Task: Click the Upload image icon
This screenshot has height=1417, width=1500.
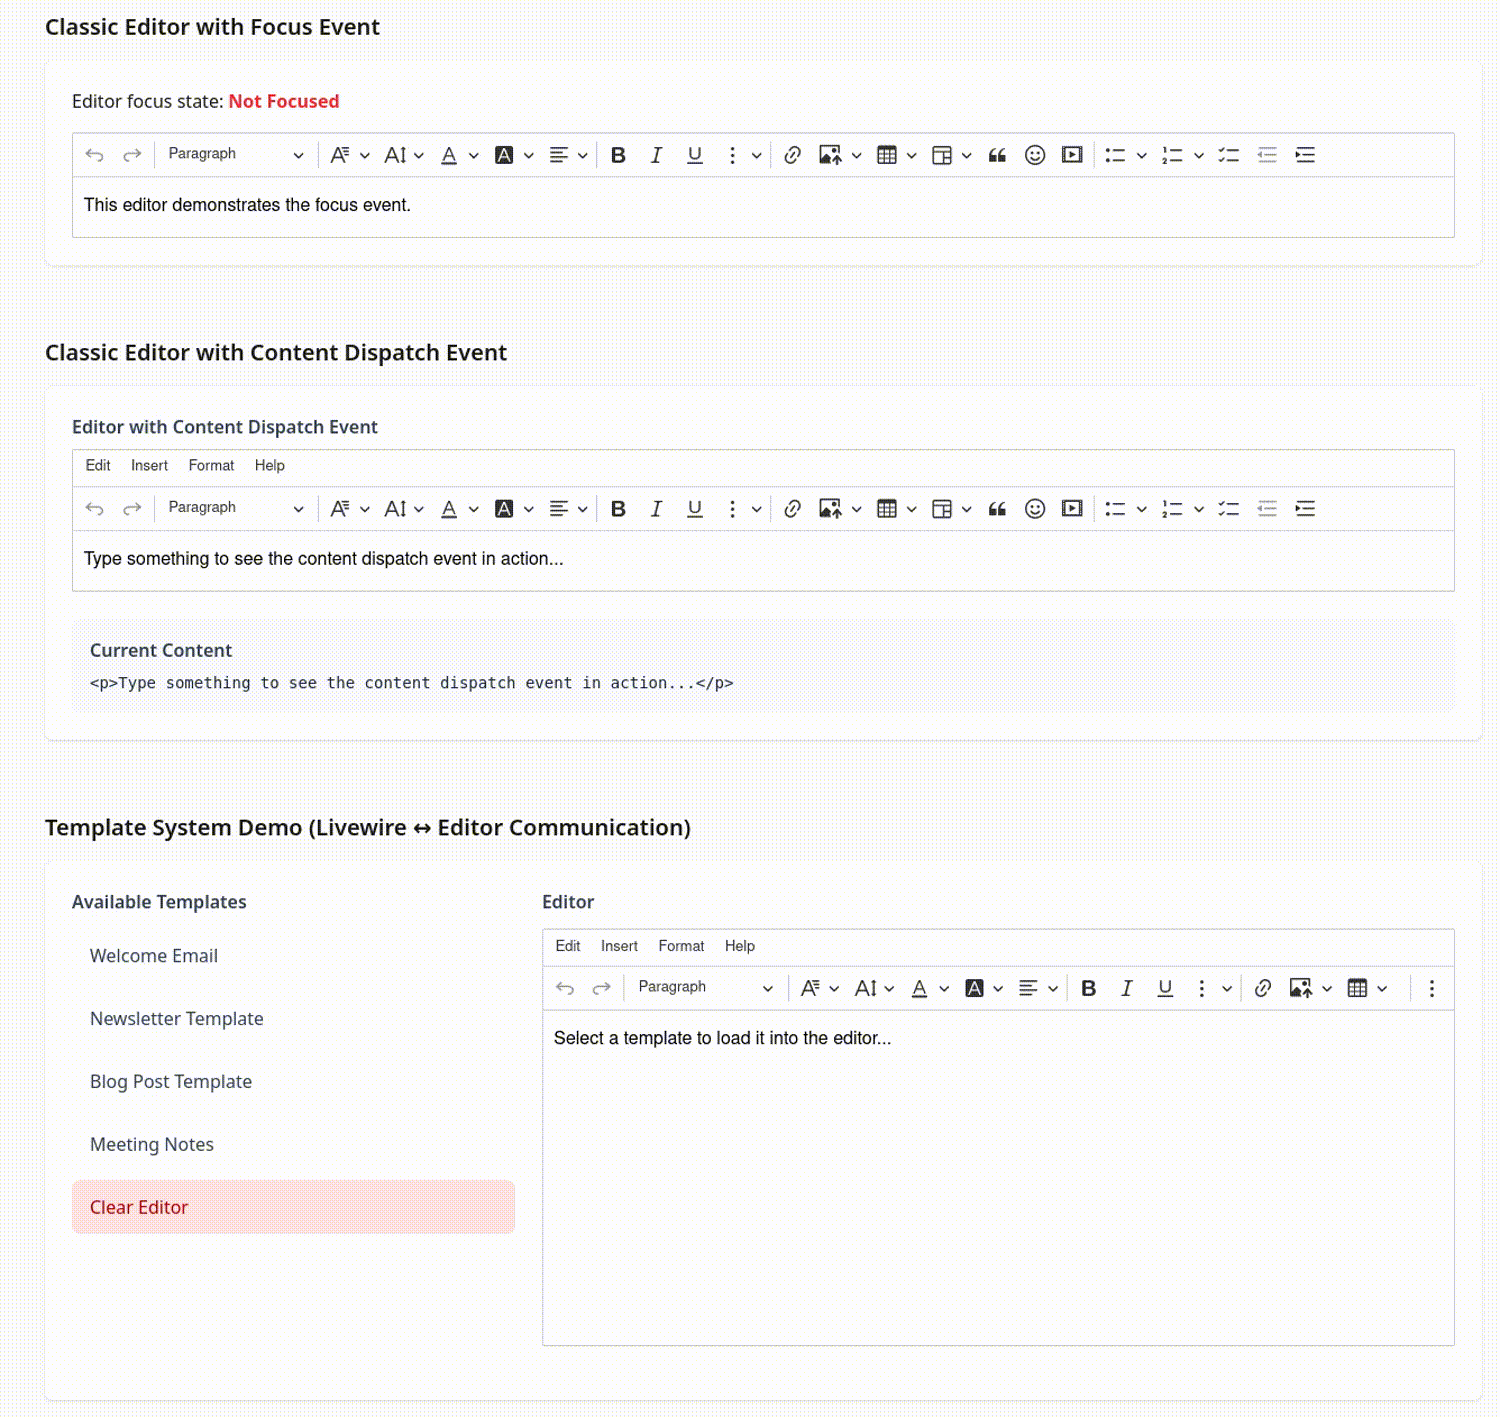Action: pyautogui.click(x=831, y=155)
